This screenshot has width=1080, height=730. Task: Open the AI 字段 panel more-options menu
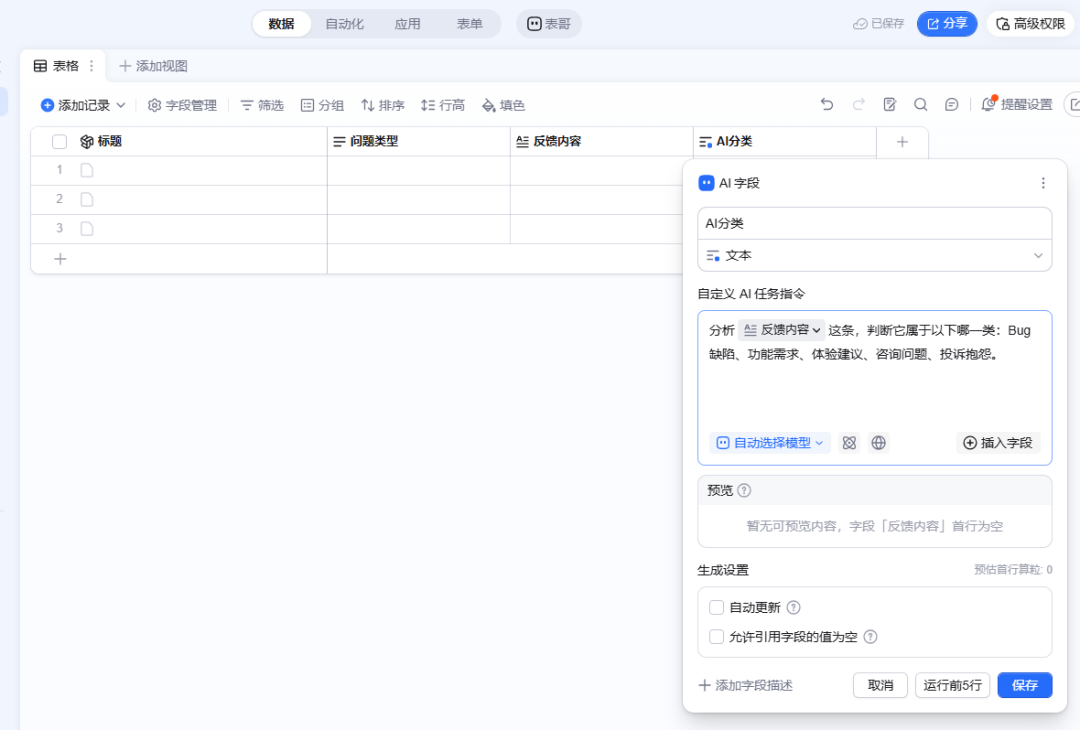coord(1043,183)
